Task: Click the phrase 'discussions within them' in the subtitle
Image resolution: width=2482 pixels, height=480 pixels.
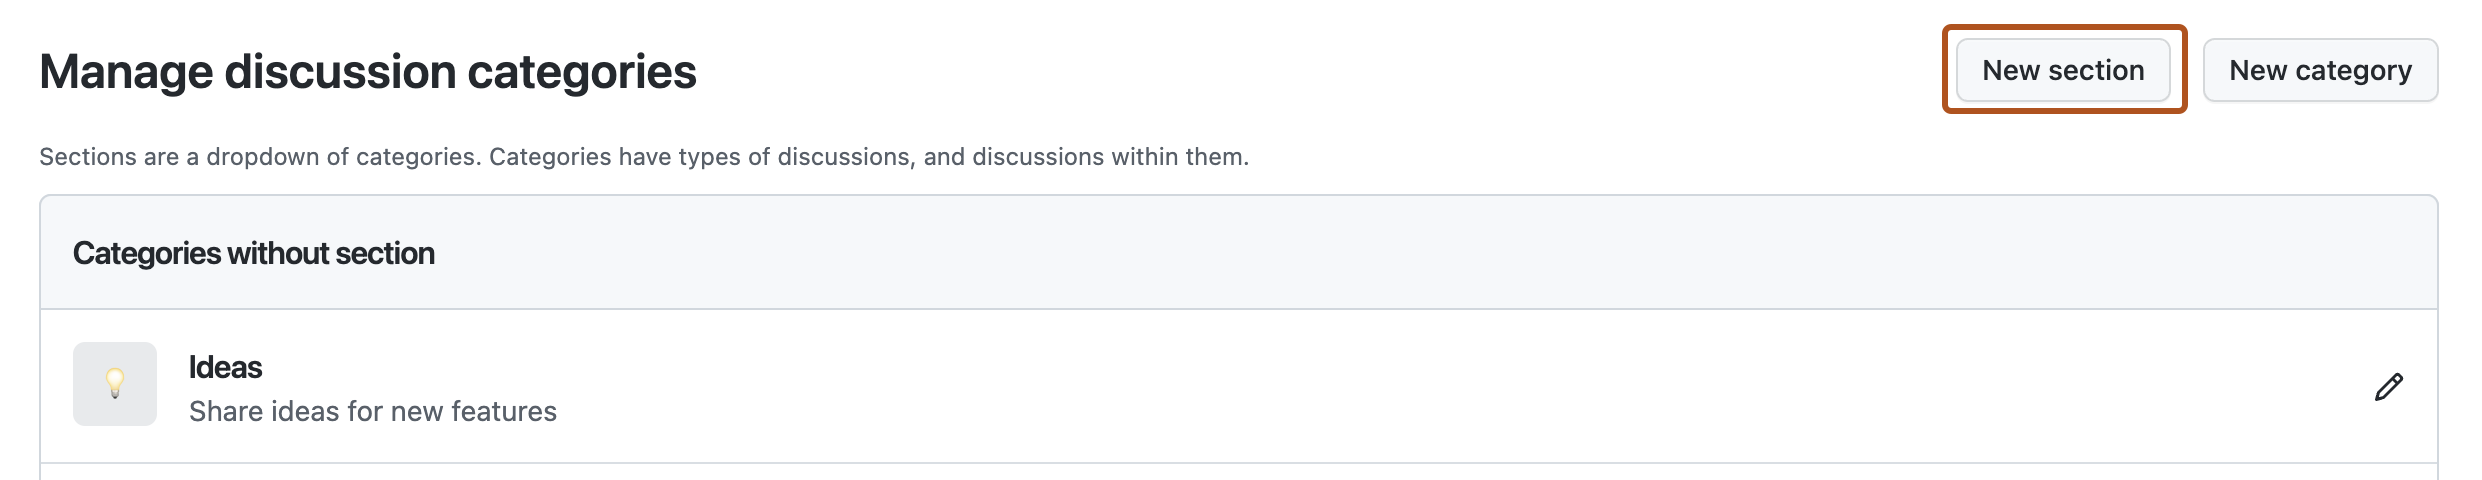Action: pyautogui.click(x=1109, y=157)
